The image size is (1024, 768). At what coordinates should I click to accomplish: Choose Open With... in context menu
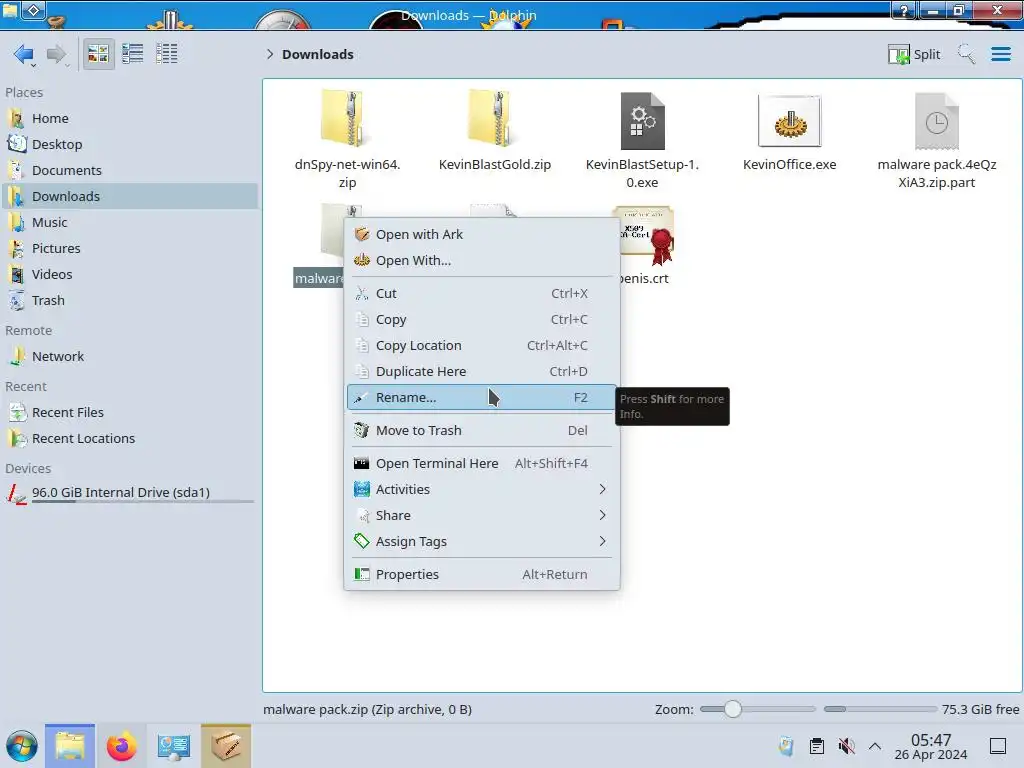tap(481, 261)
